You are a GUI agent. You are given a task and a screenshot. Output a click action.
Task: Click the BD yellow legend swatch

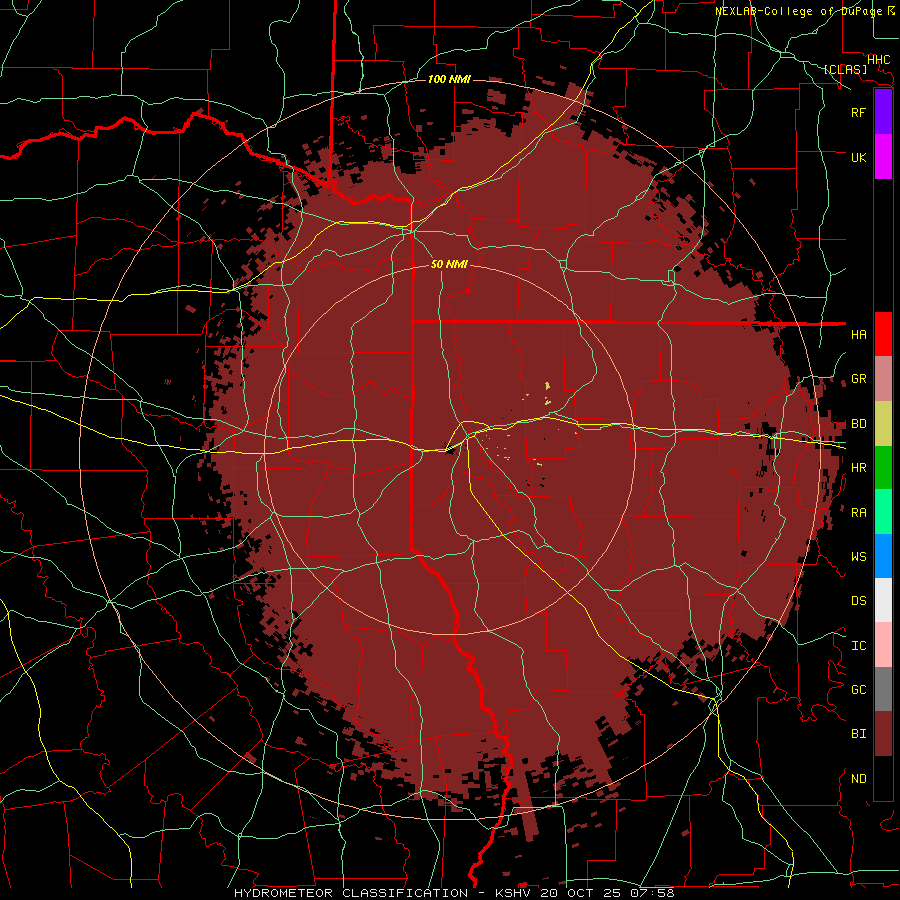(883, 424)
